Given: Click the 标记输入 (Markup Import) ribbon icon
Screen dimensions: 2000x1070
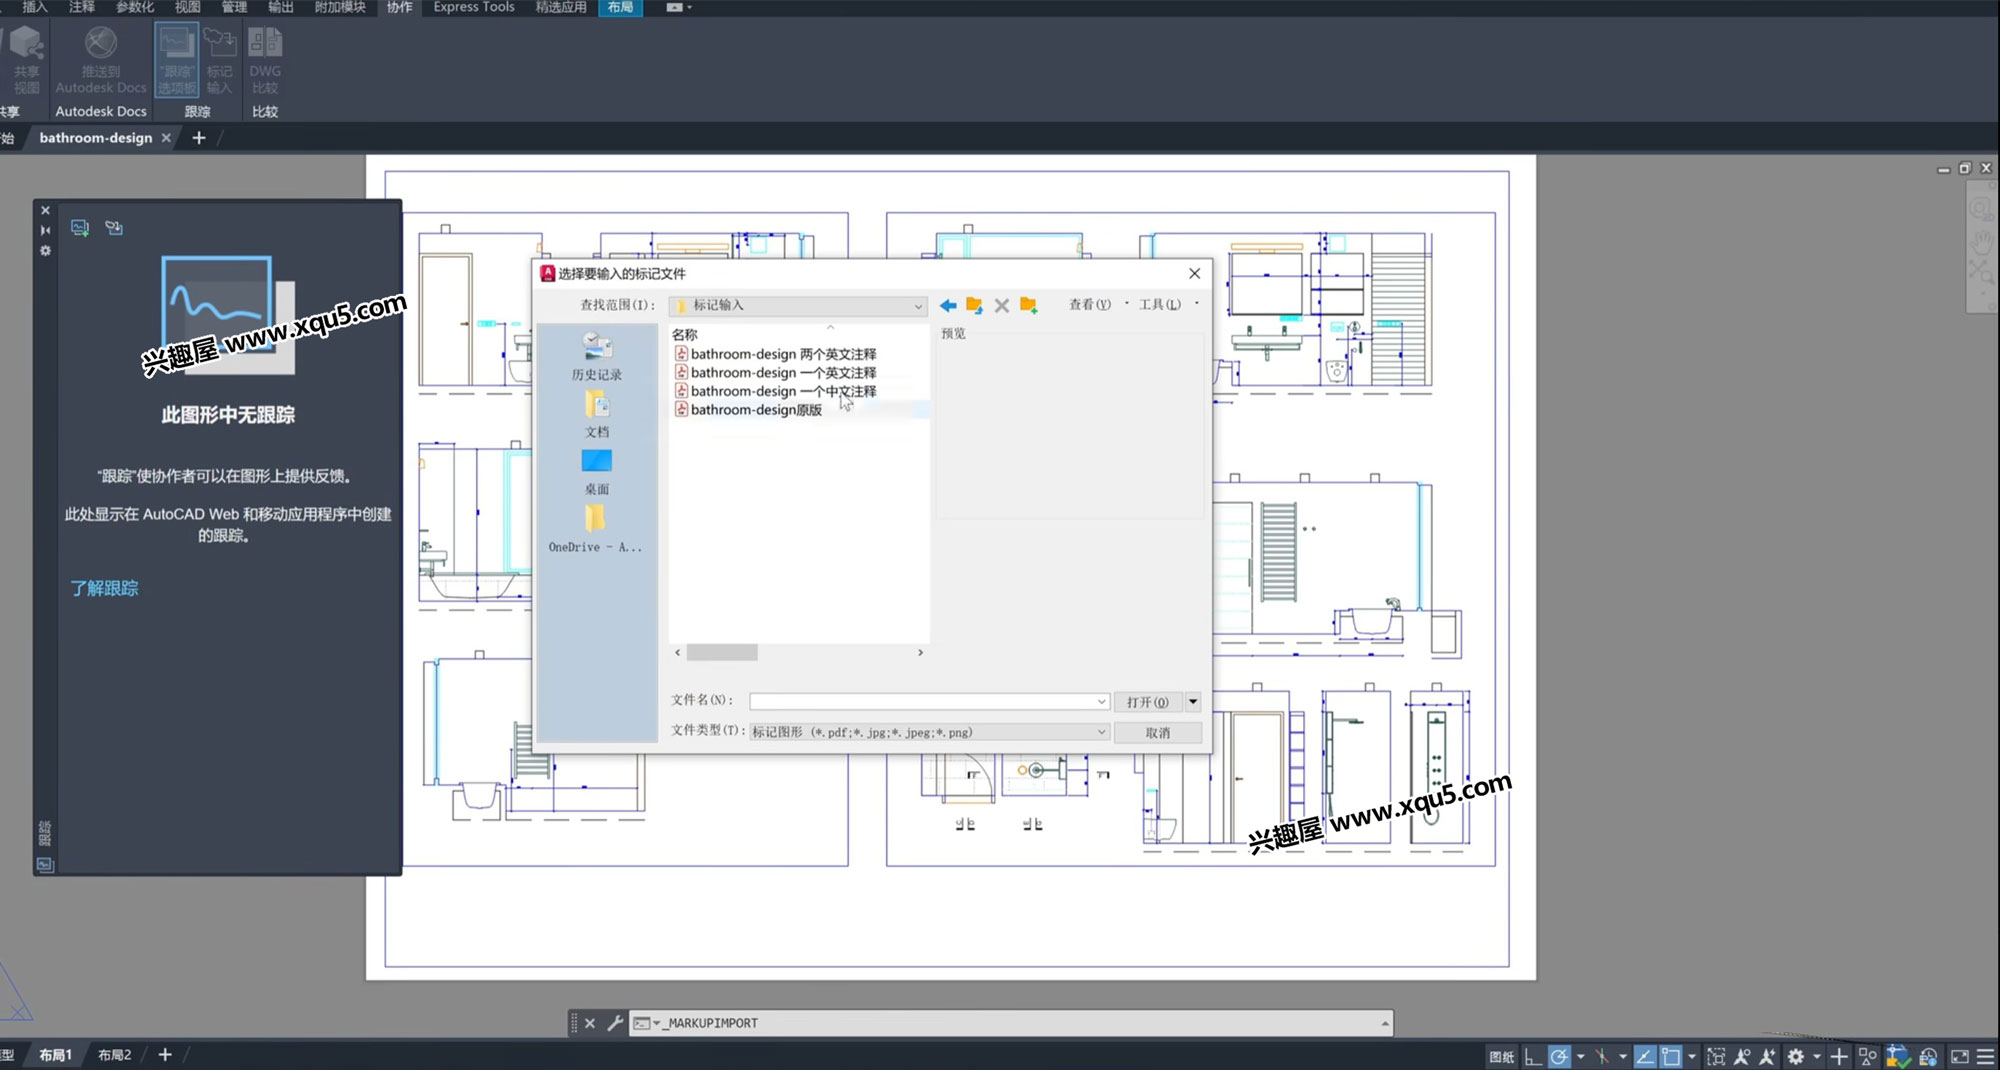Looking at the screenshot, I should 219,60.
